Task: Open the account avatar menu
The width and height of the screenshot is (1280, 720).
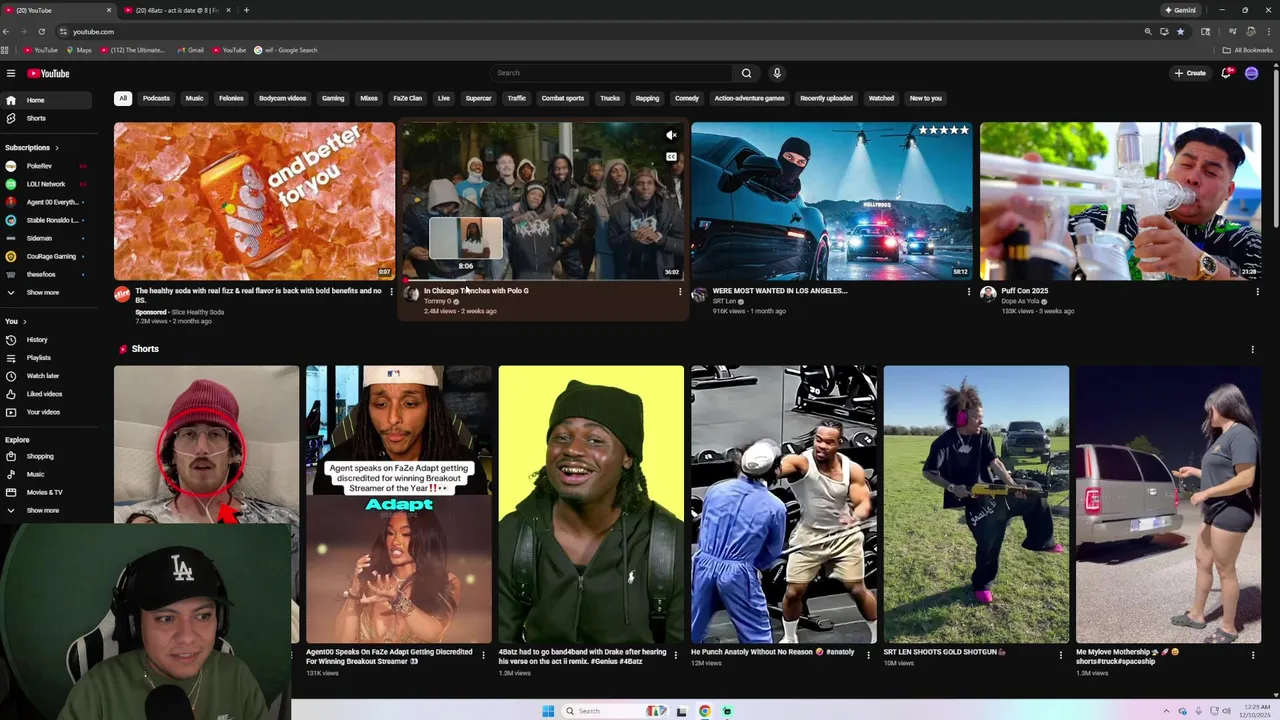Action: pyautogui.click(x=1251, y=73)
